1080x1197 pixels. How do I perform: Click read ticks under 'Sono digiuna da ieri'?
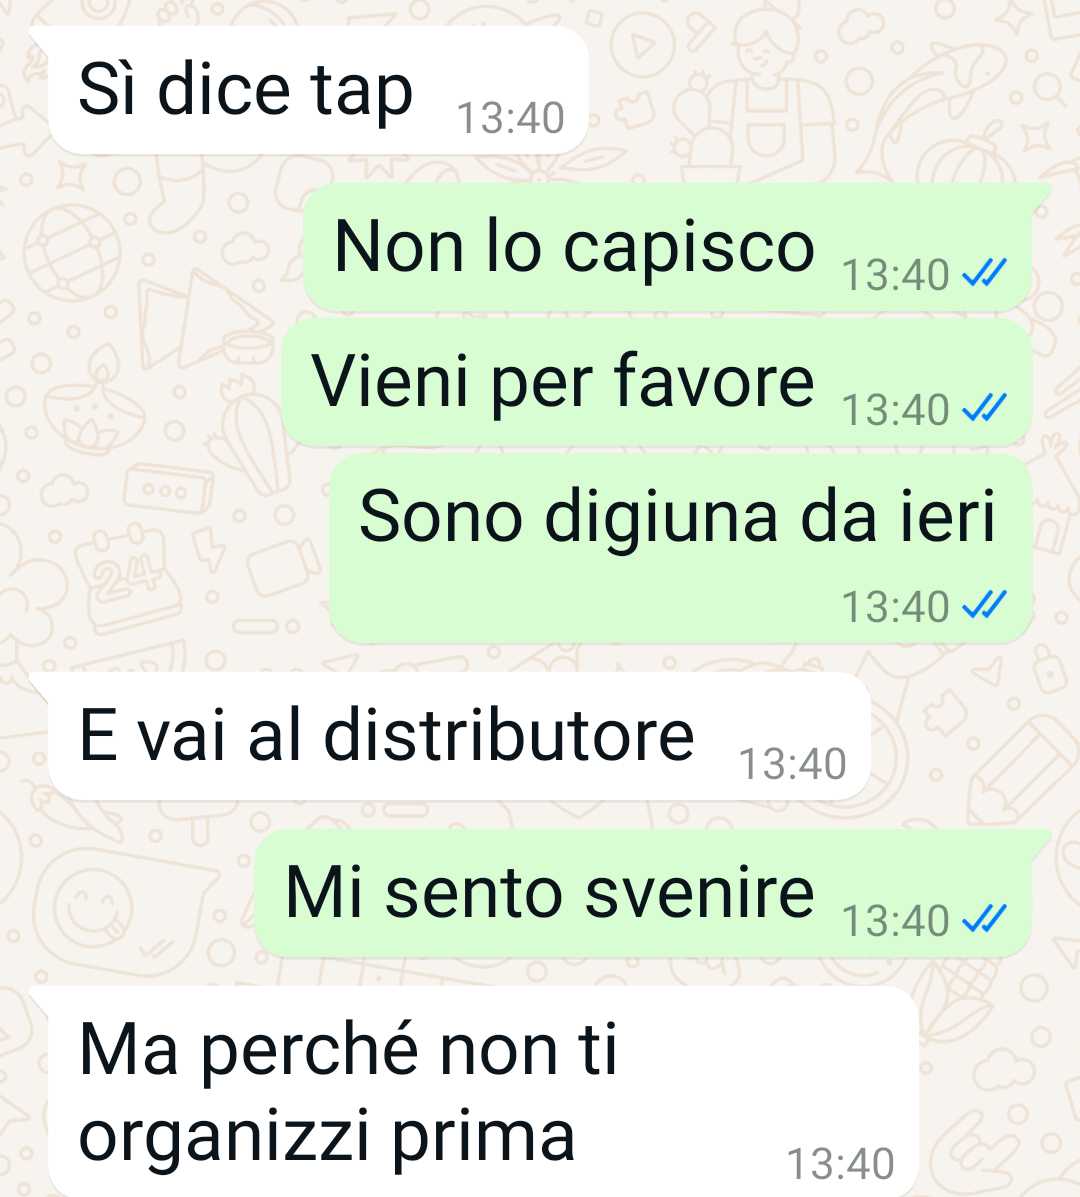985,605
